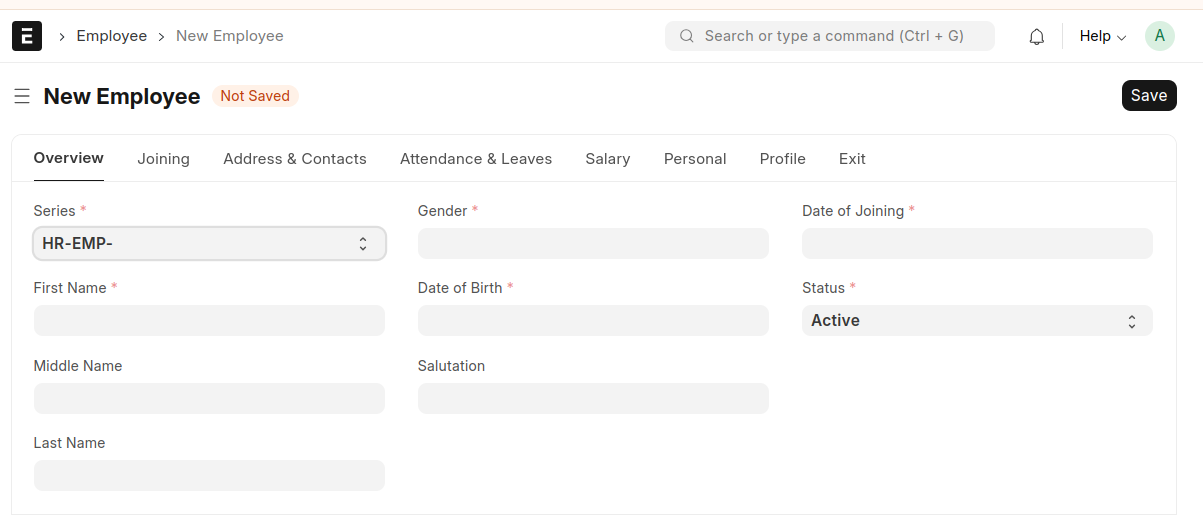Expand the Status dropdown
This screenshot has width=1203, height=515.
click(x=977, y=321)
